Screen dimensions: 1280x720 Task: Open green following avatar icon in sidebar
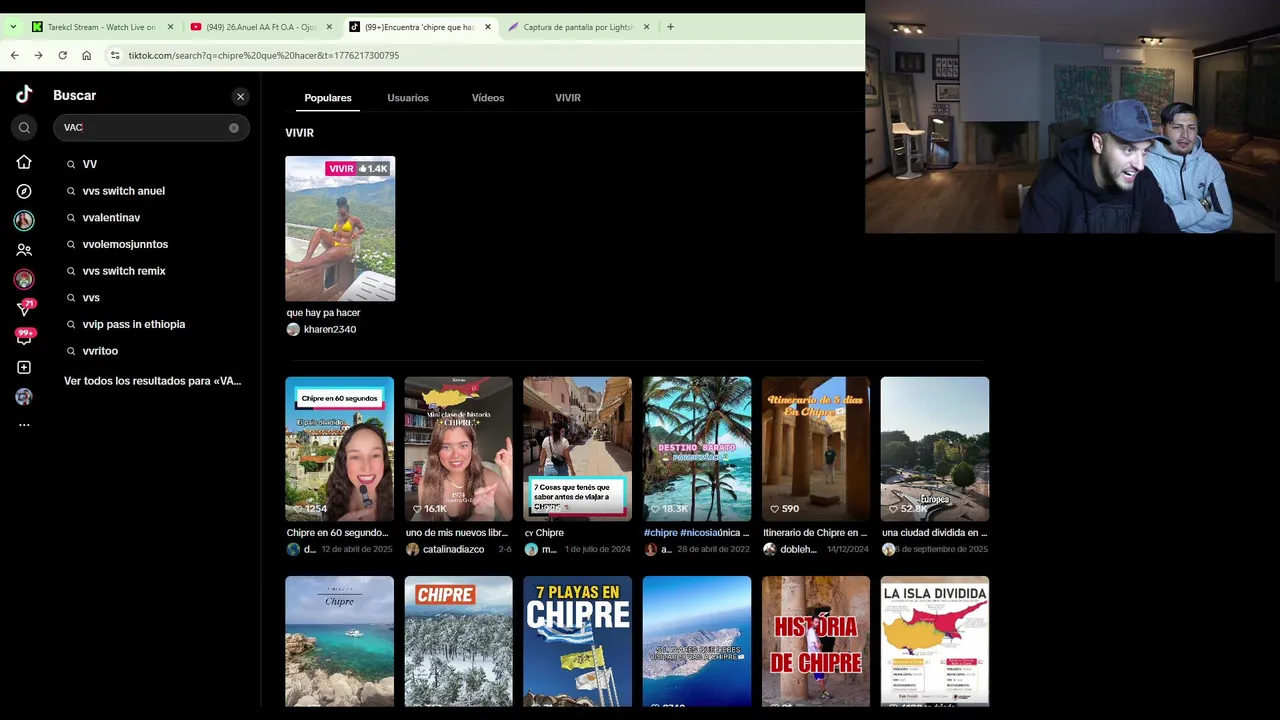pos(24,220)
